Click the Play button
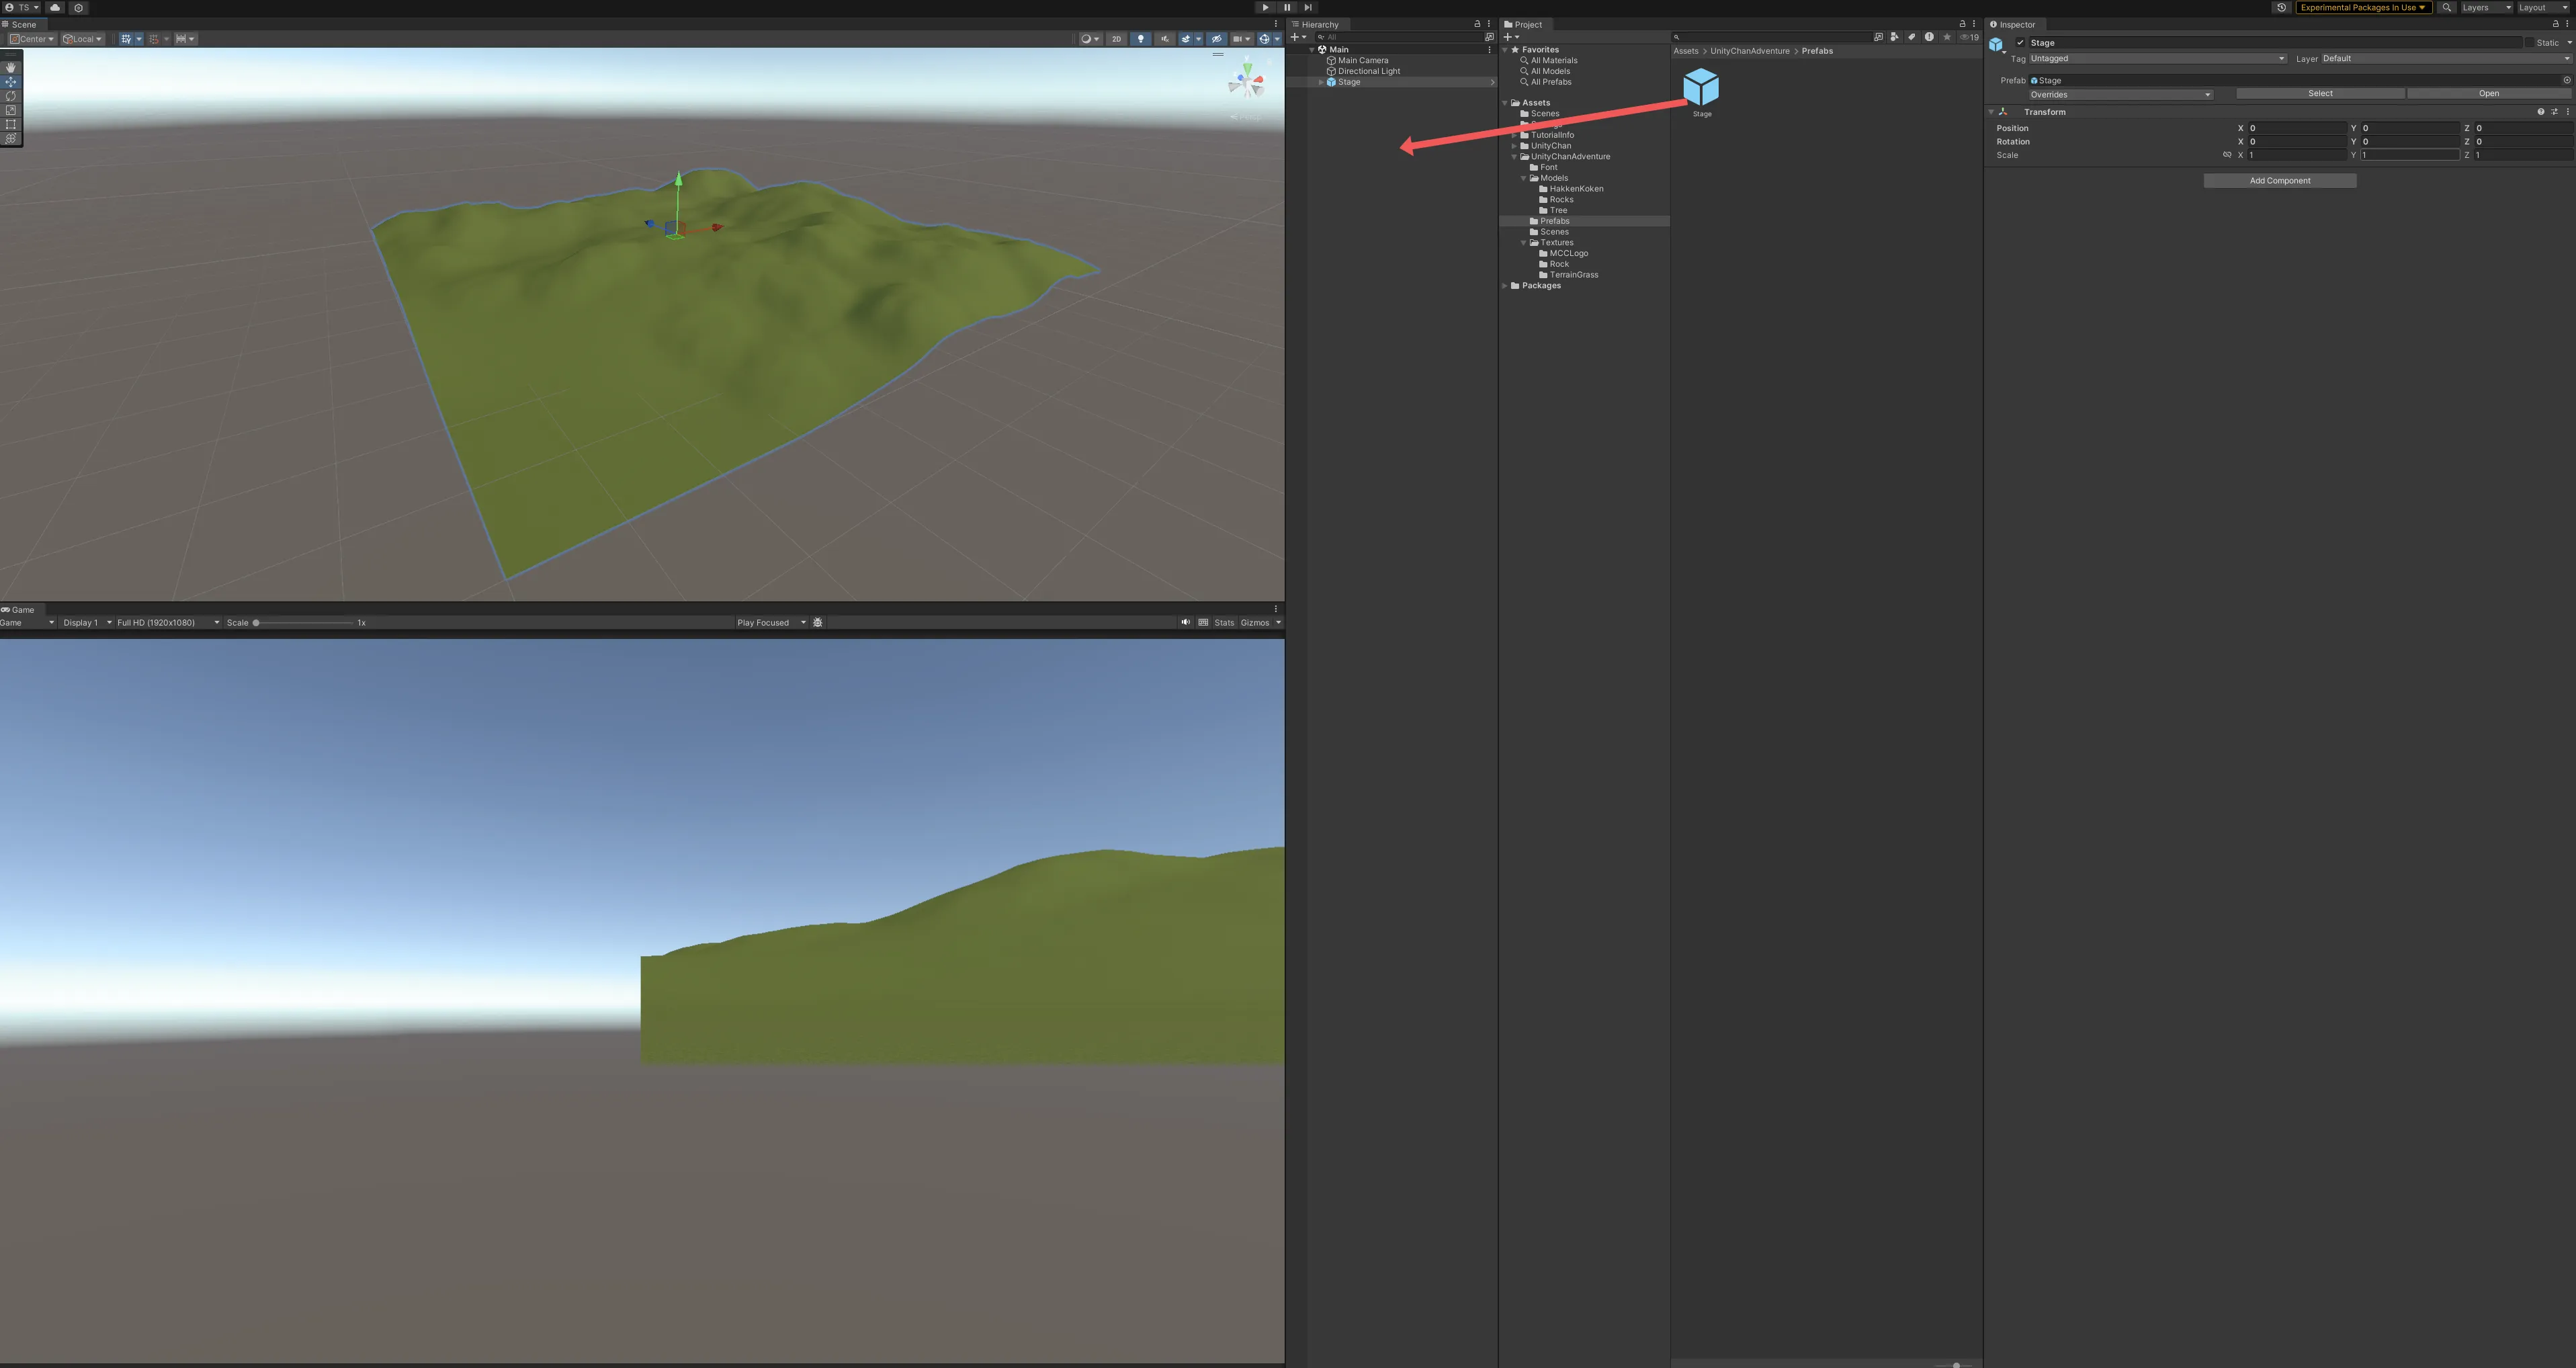 point(1265,7)
